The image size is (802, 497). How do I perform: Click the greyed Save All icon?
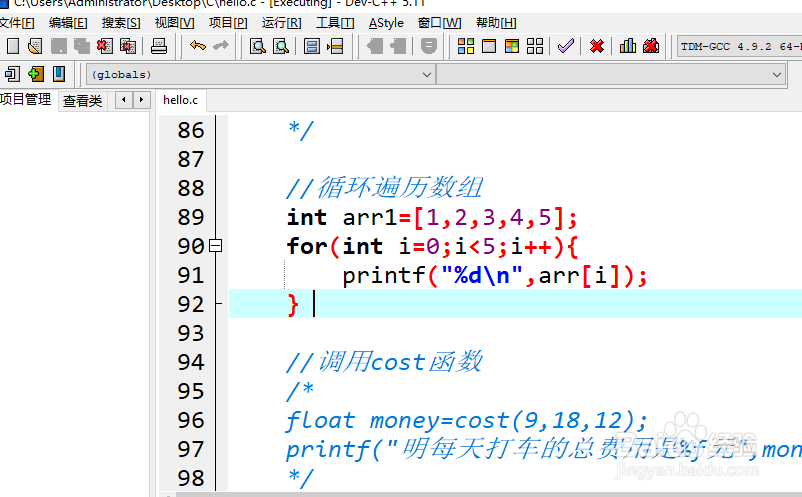(x=81, y=47)
